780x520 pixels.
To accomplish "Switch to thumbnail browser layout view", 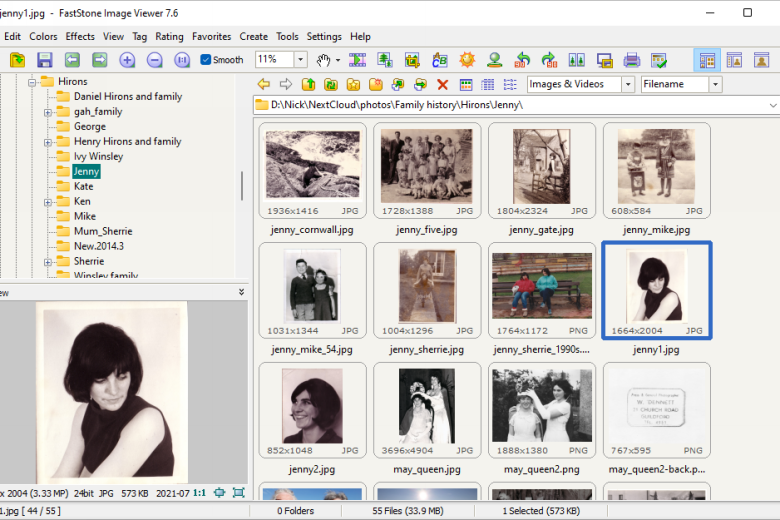I will (707, 60).
